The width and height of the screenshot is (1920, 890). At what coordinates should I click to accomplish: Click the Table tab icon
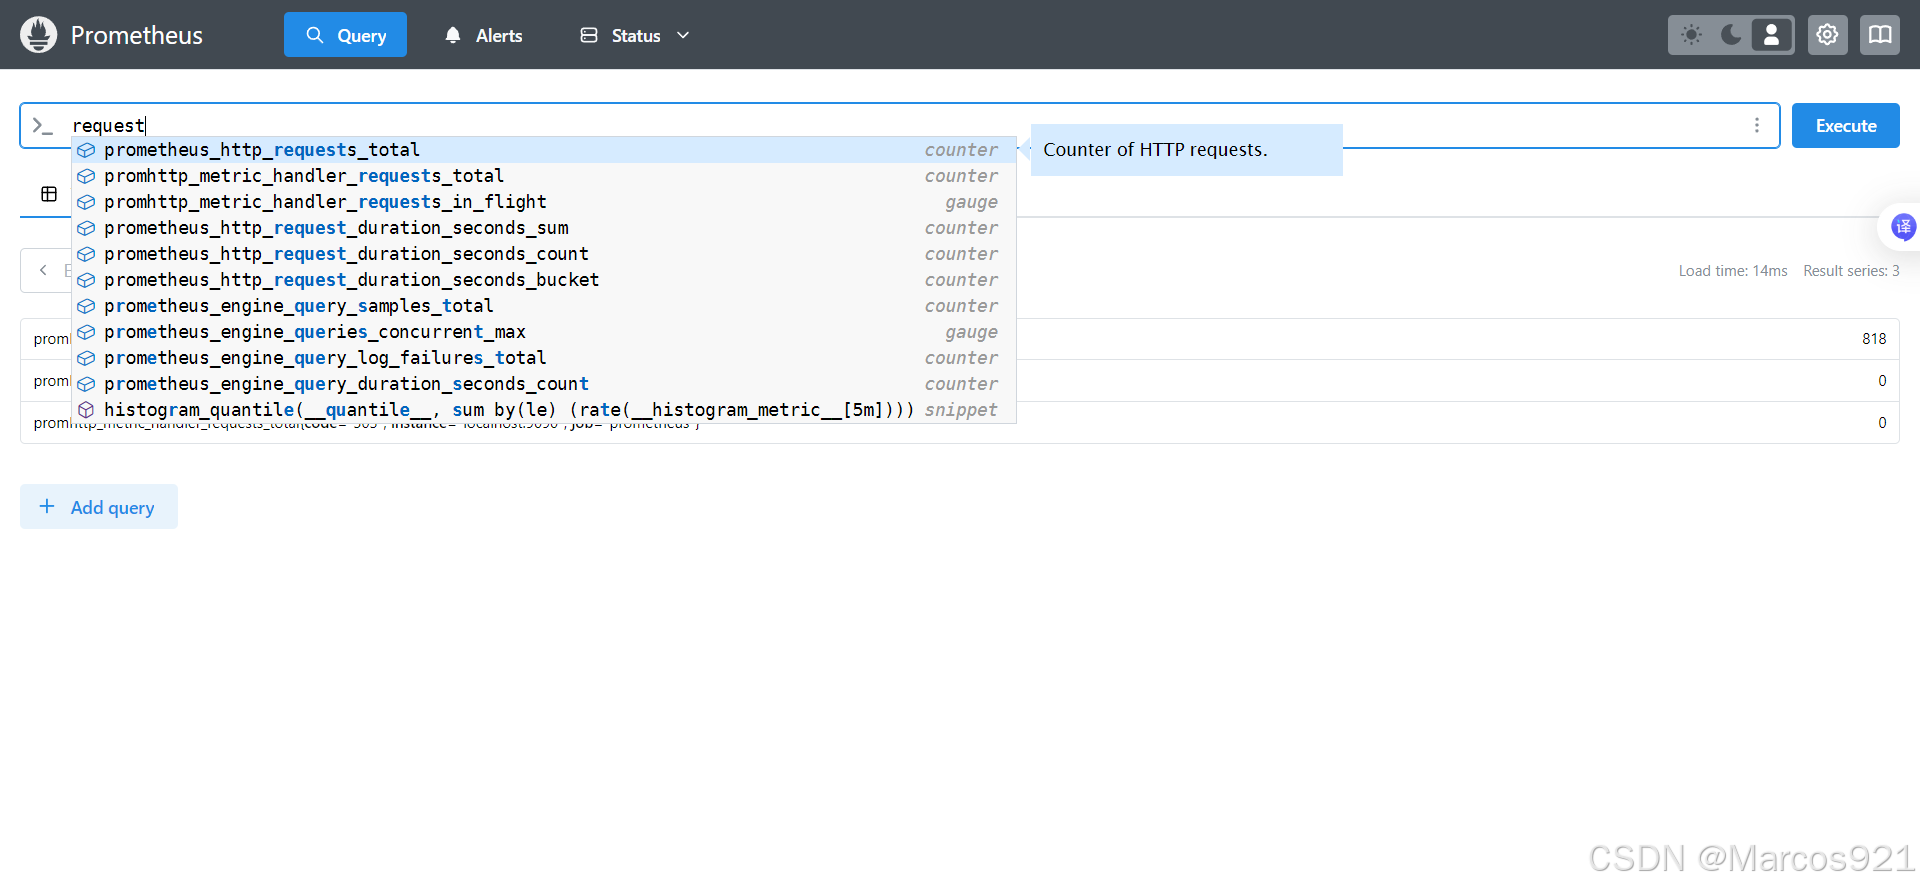click(x=49, y=194)
